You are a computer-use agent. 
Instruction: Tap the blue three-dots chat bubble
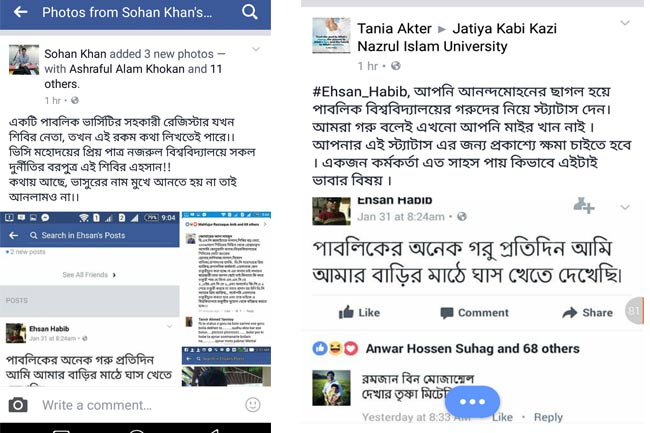click(x=472, y=402)
